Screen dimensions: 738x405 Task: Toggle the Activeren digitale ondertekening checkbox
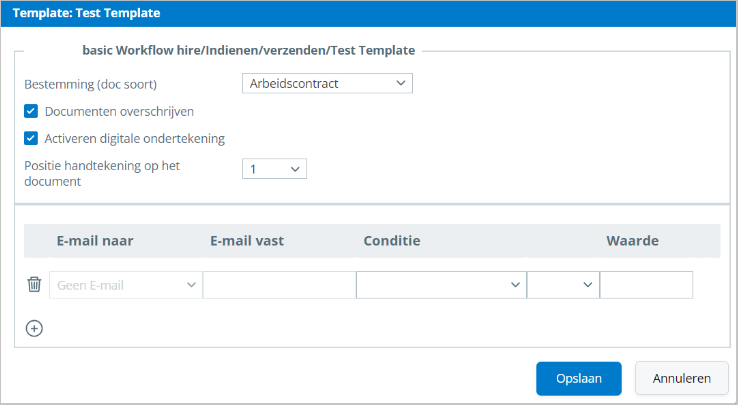click(31, 138)
